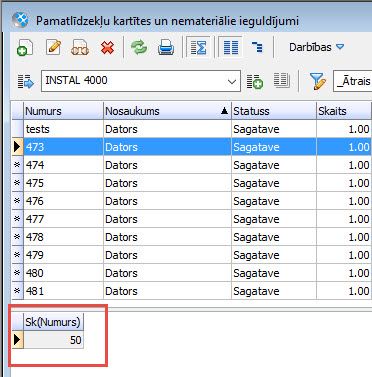This screenshot has width=372, height=377.
Task: Click the Numurs column header
Action: click(63, 111)
